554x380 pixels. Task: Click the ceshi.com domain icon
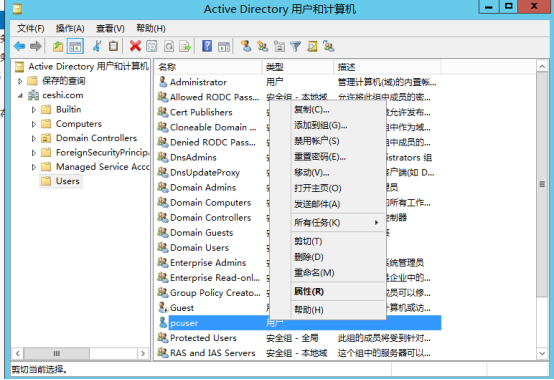33,95
